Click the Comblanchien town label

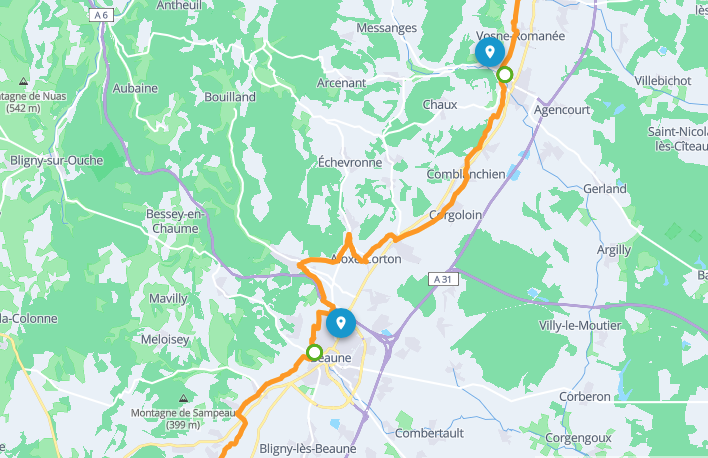466,174
